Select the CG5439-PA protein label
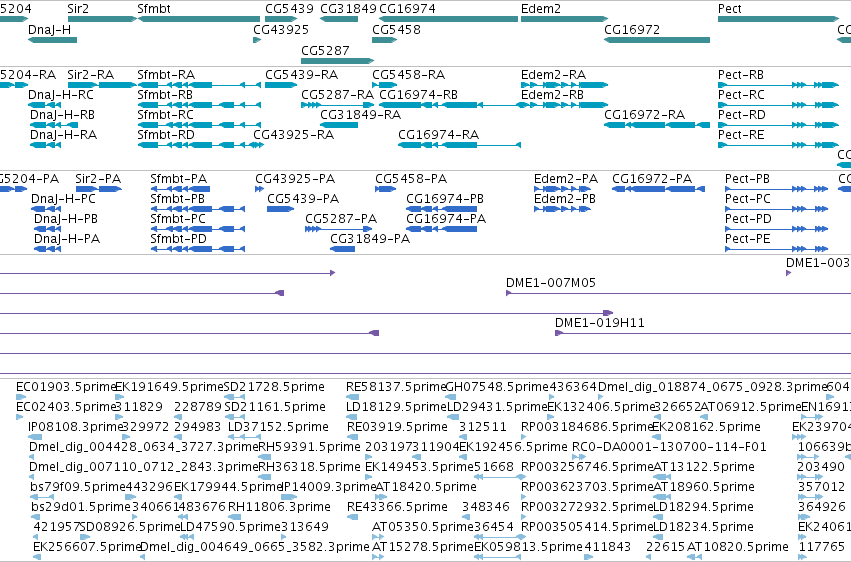Viewport: 851px width, 562px height. click(x=303, y=199)
